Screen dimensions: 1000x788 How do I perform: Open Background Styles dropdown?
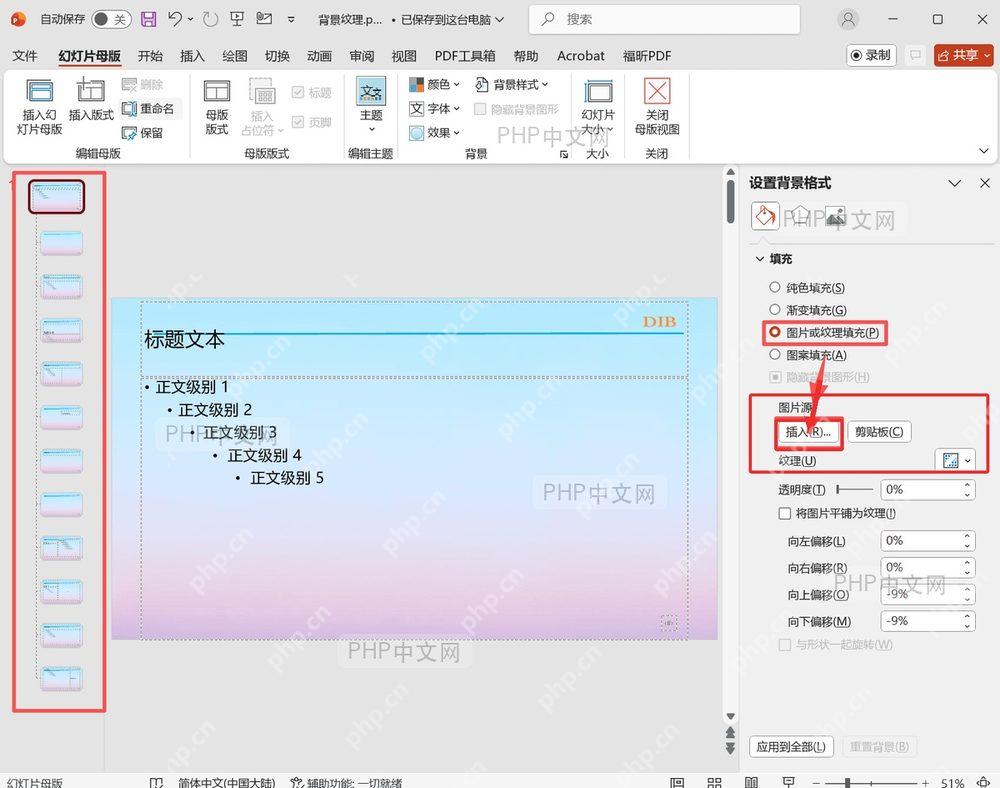coord(511,84)
